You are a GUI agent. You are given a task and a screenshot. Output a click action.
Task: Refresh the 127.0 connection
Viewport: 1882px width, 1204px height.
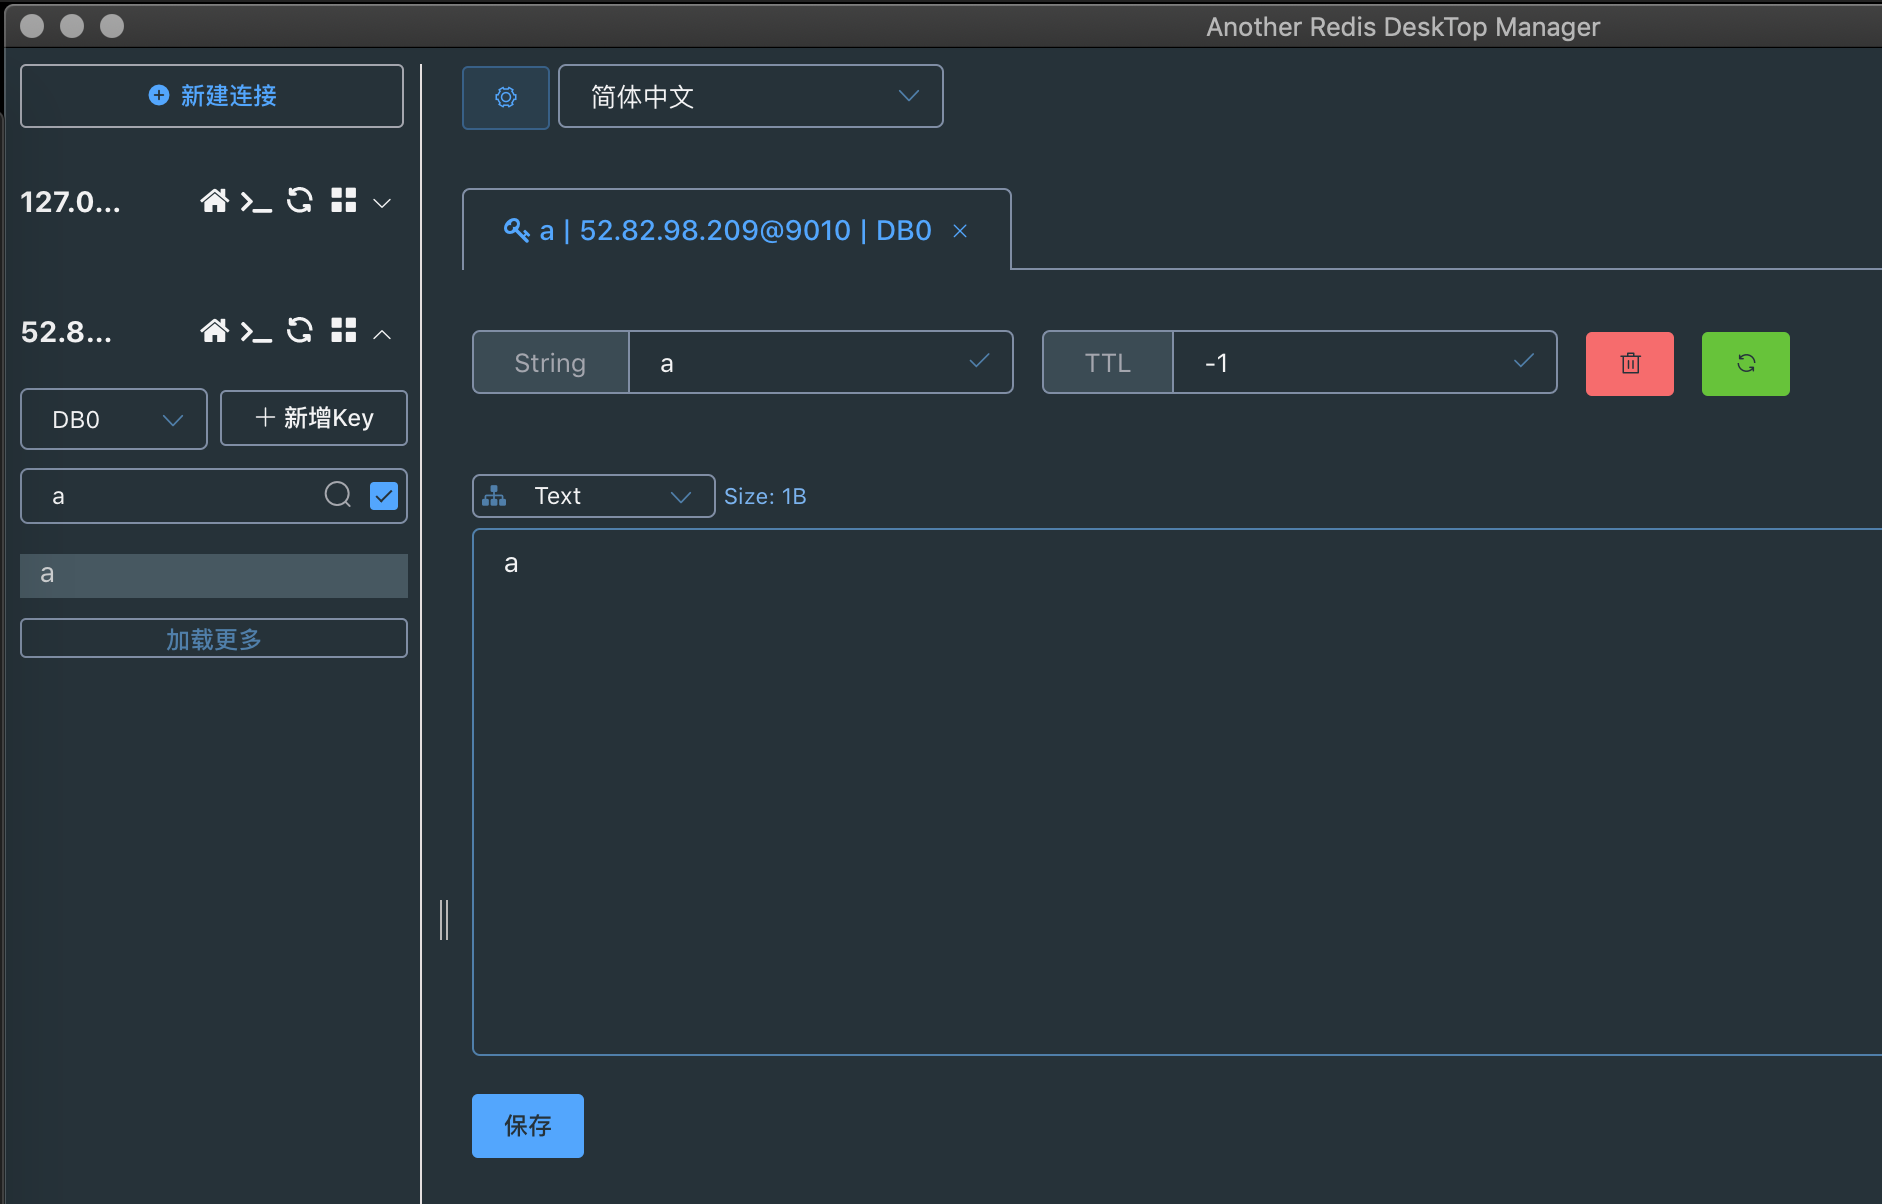tap(300, 201)
